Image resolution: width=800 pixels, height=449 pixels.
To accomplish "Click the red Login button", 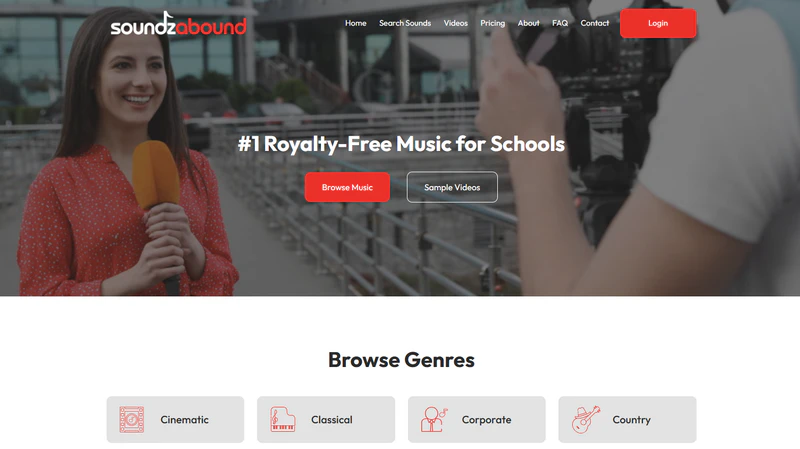I will click(658, 23).
